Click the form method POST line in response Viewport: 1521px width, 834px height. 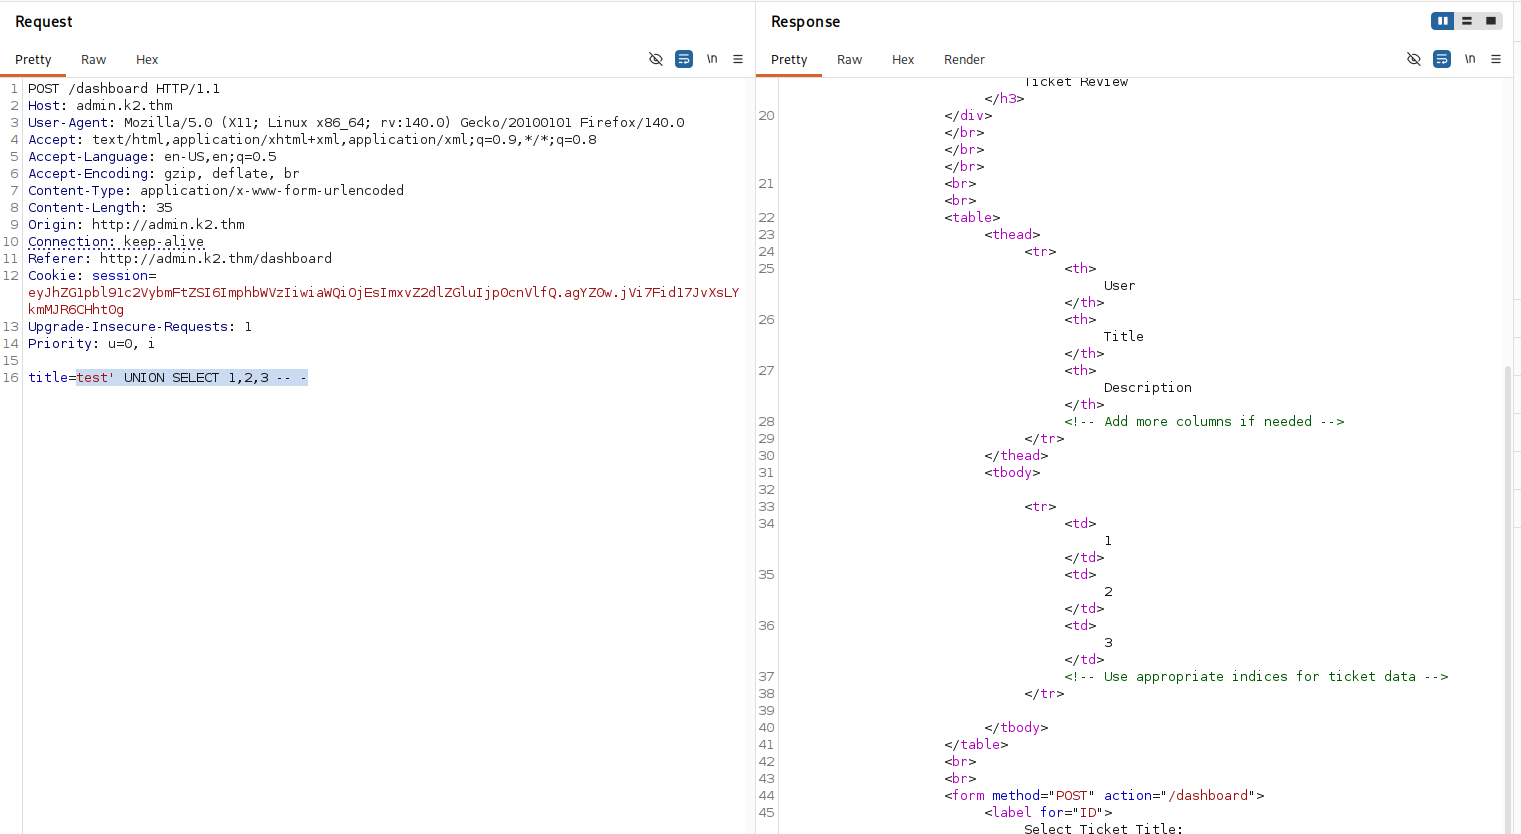1104,795
